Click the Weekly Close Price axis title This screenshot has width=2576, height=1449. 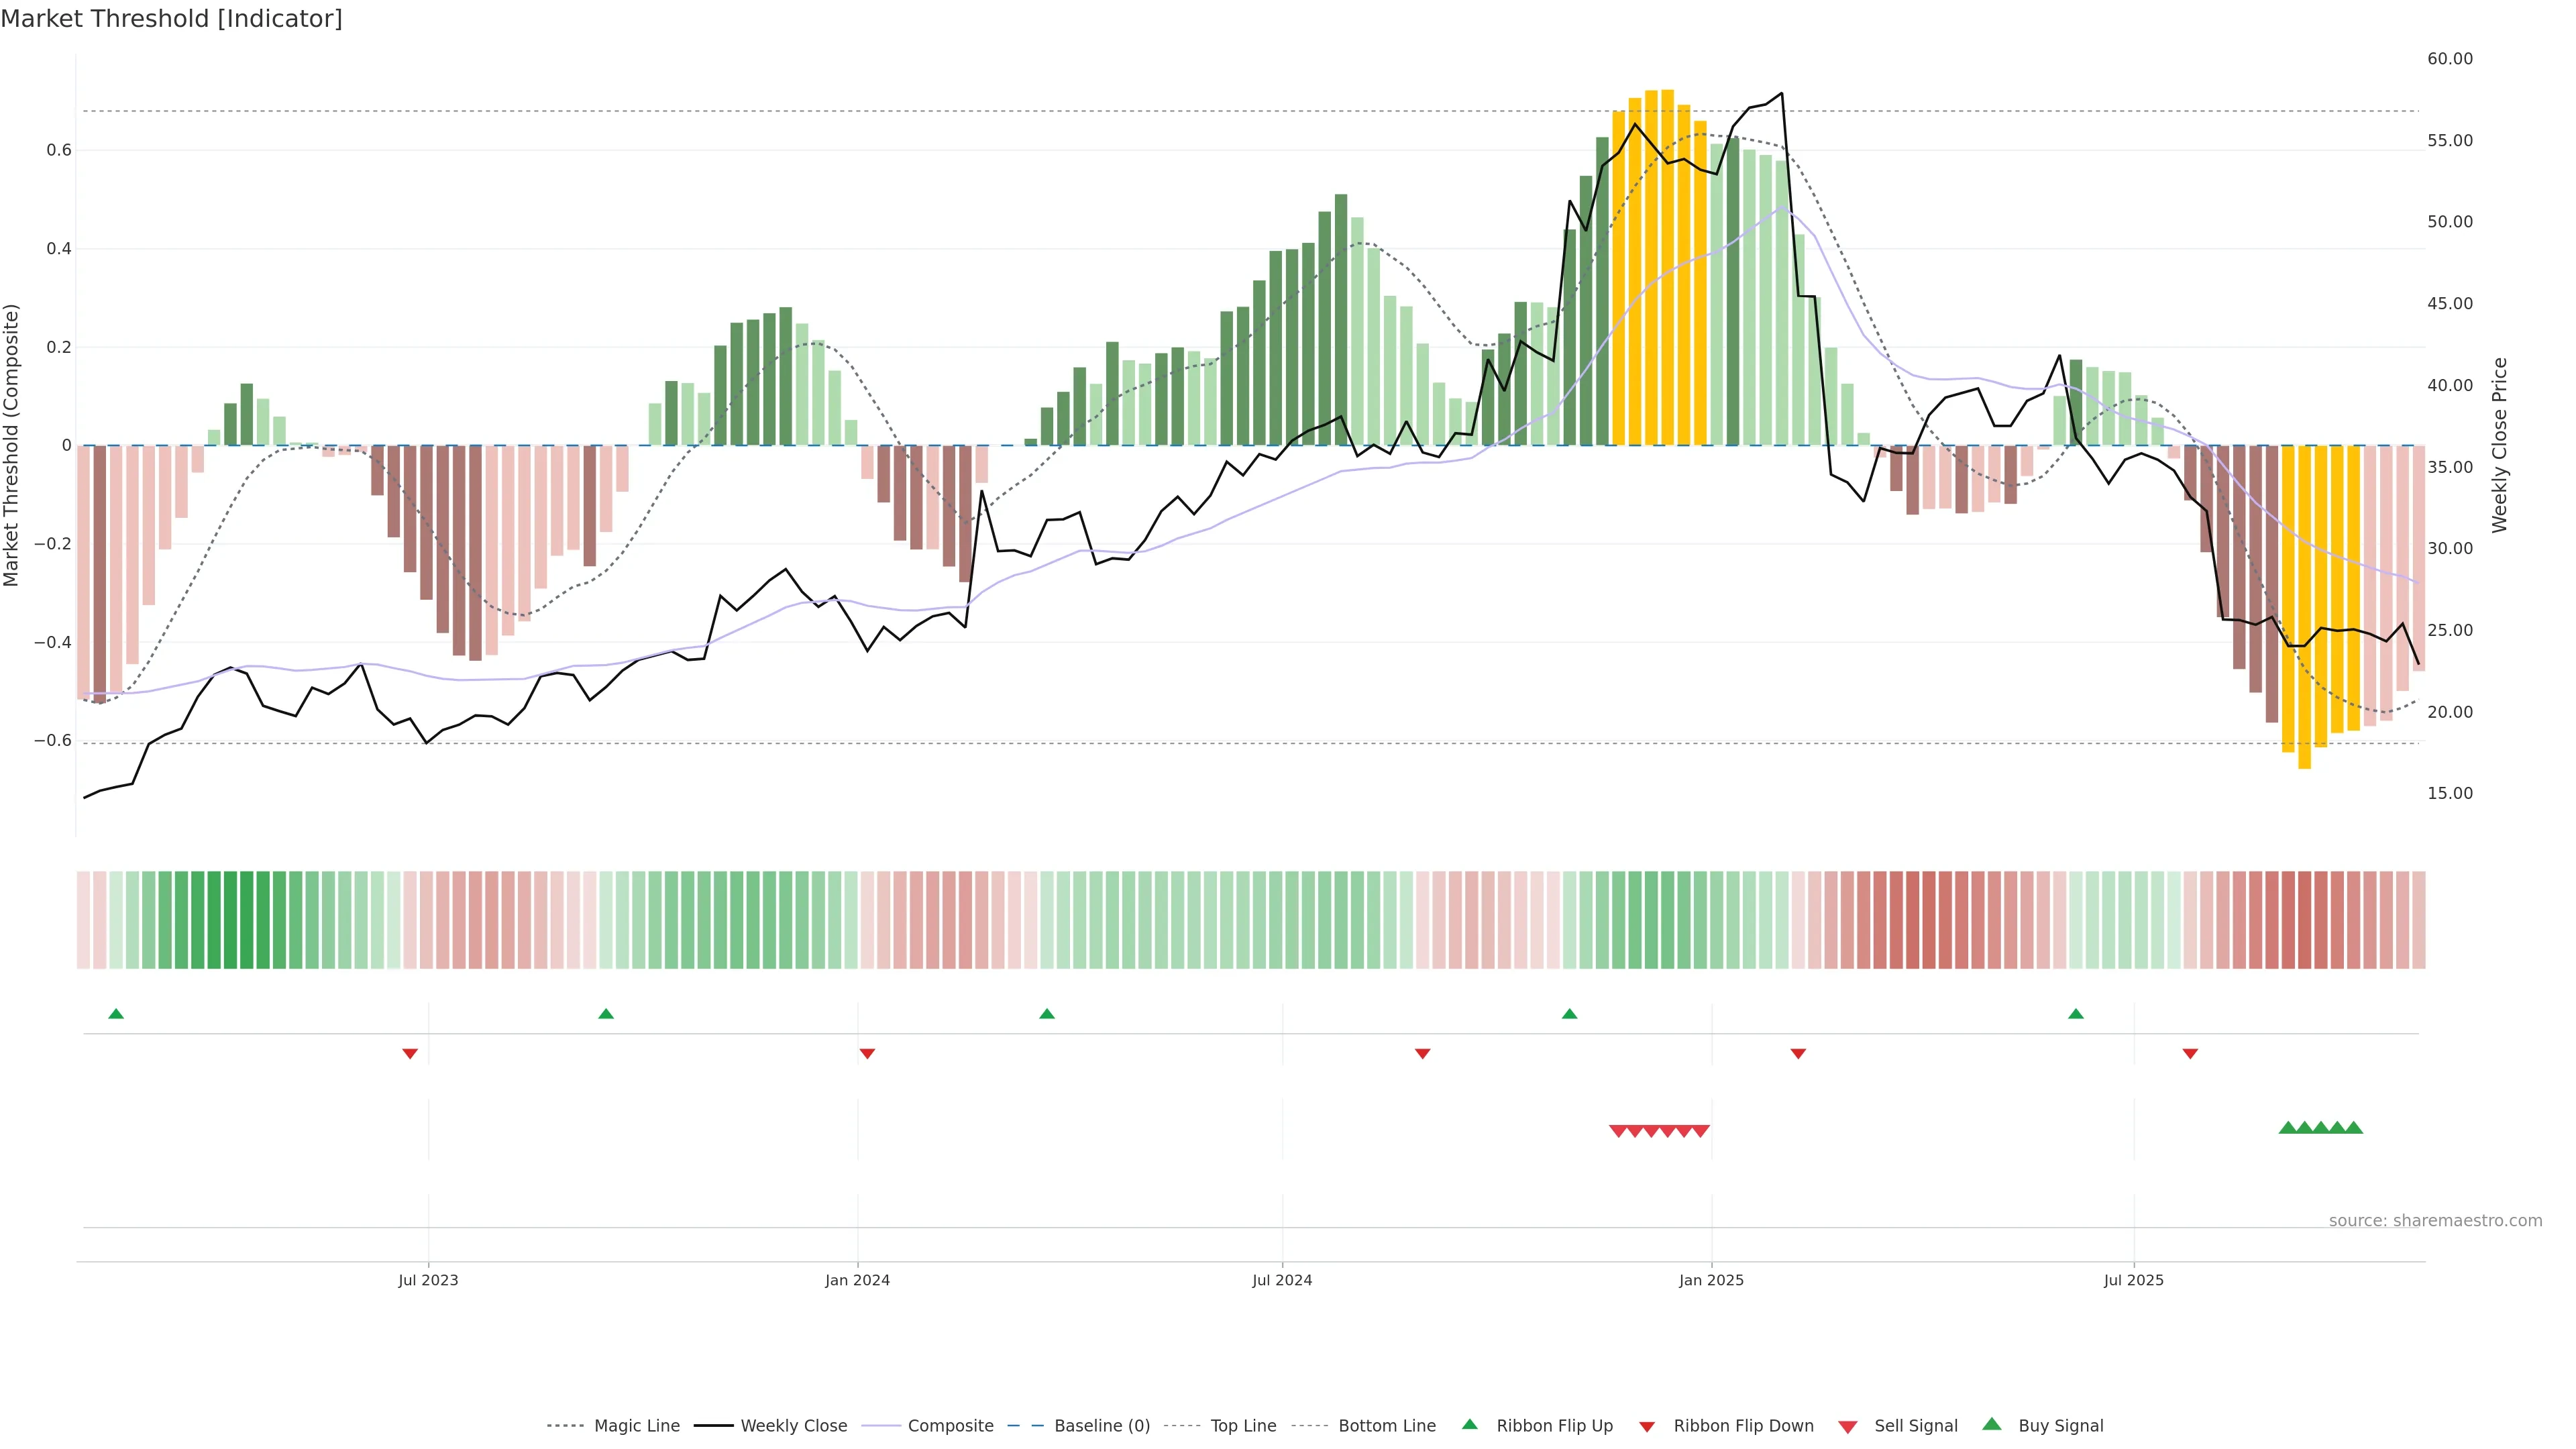tap(2500, 445)
